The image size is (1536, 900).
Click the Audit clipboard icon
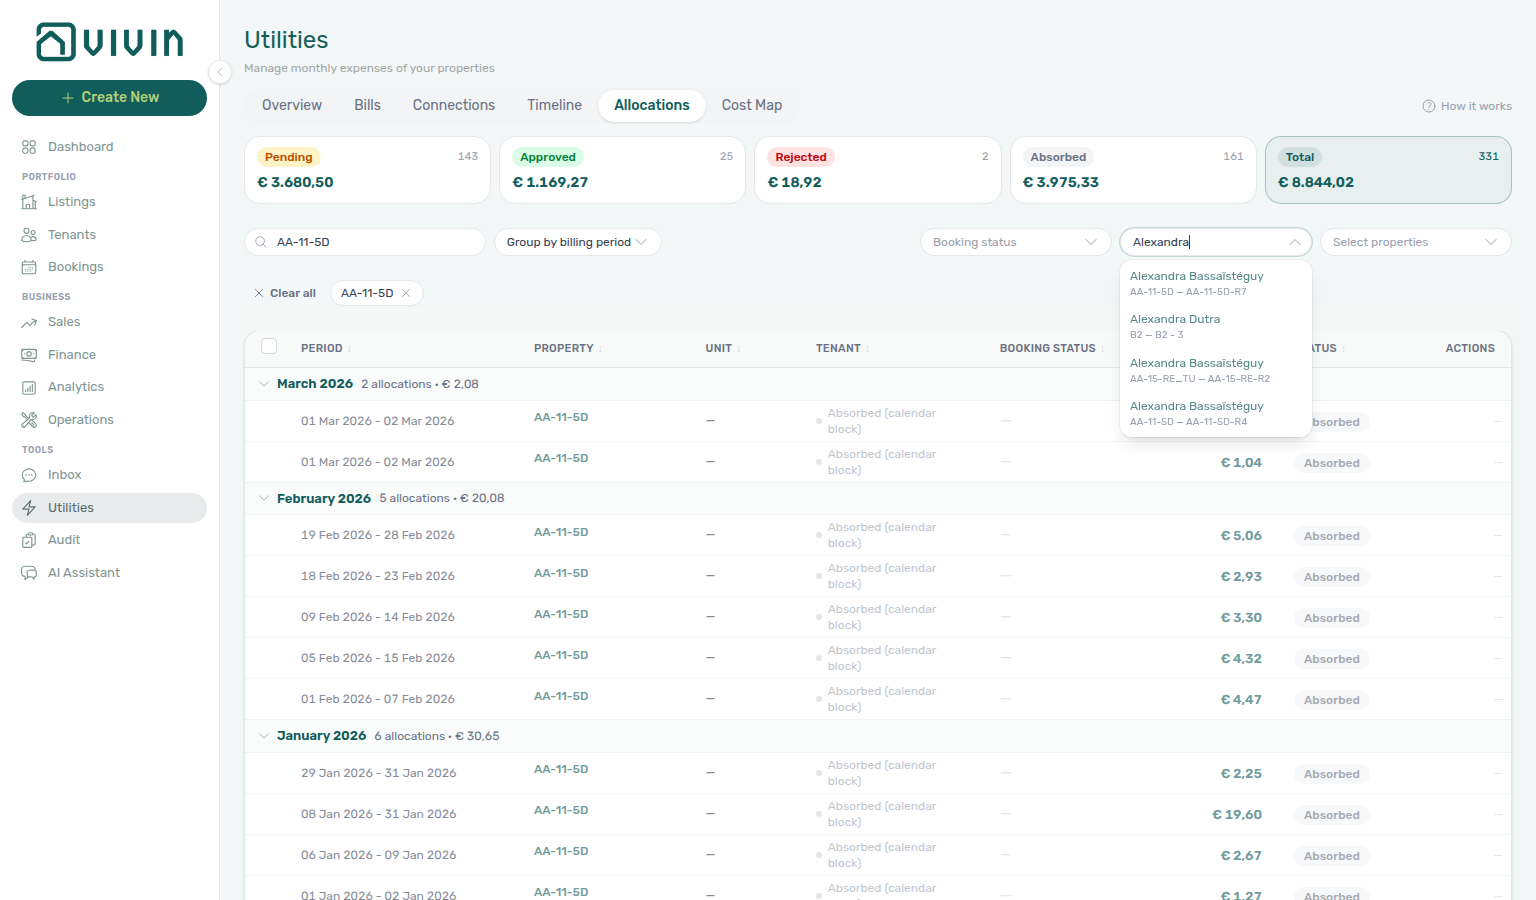[x=29, y=540]
